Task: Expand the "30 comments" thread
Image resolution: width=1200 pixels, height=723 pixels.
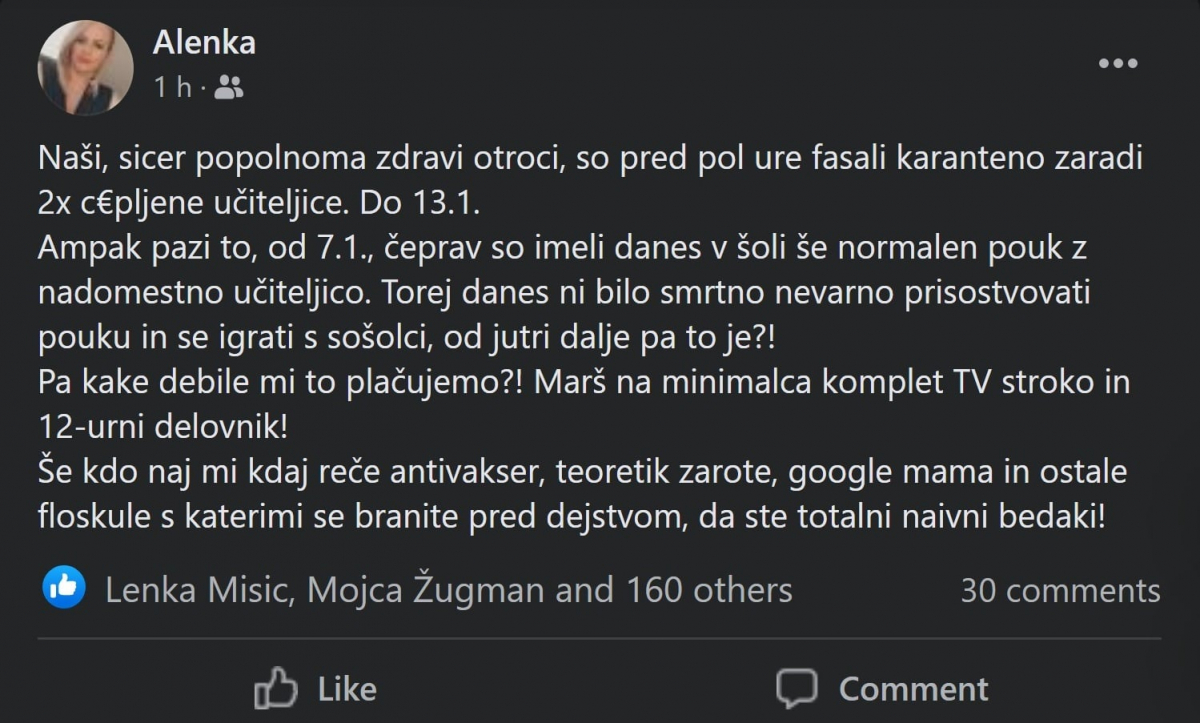Action: click(1060, 590)
